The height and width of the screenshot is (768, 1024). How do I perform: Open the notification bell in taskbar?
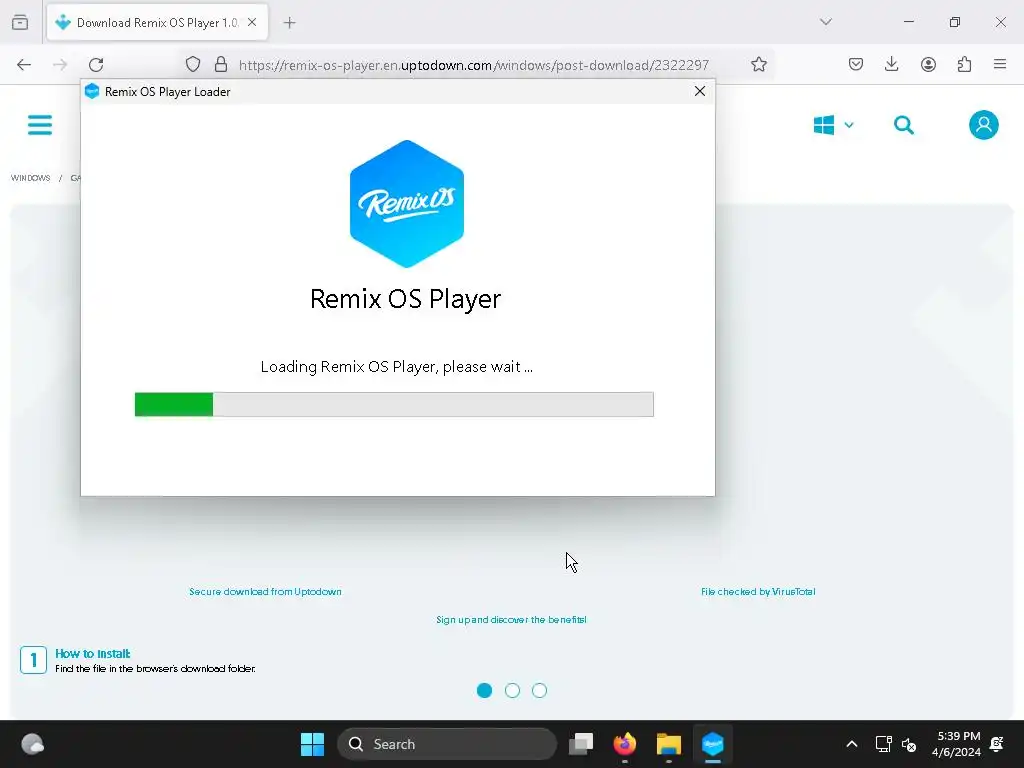(x=997, y=744)
